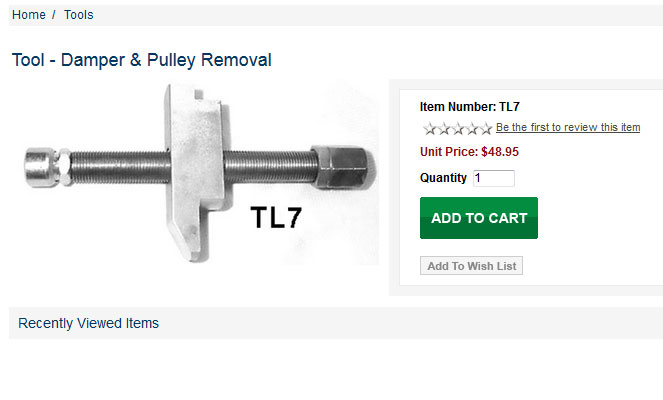Give a four-star rating
This screenshot has height=400, width=663.
(x=472, y=128)
